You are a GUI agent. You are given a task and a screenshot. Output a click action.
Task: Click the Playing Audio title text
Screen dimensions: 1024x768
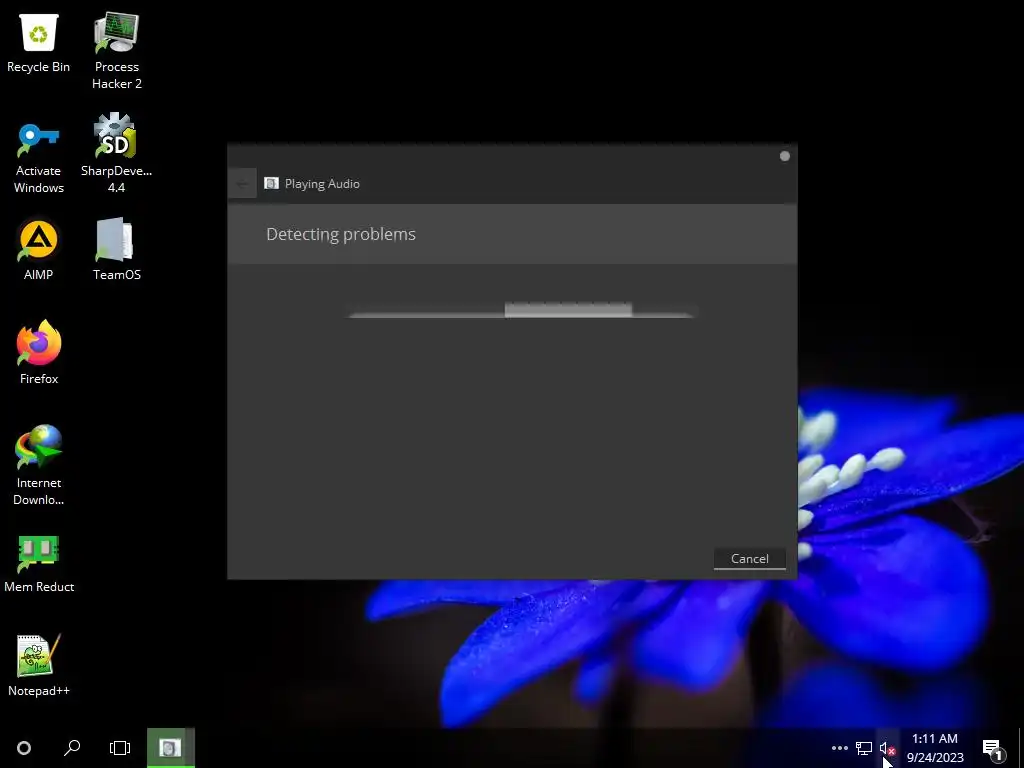pyautogui.click(x=322, y=184)
